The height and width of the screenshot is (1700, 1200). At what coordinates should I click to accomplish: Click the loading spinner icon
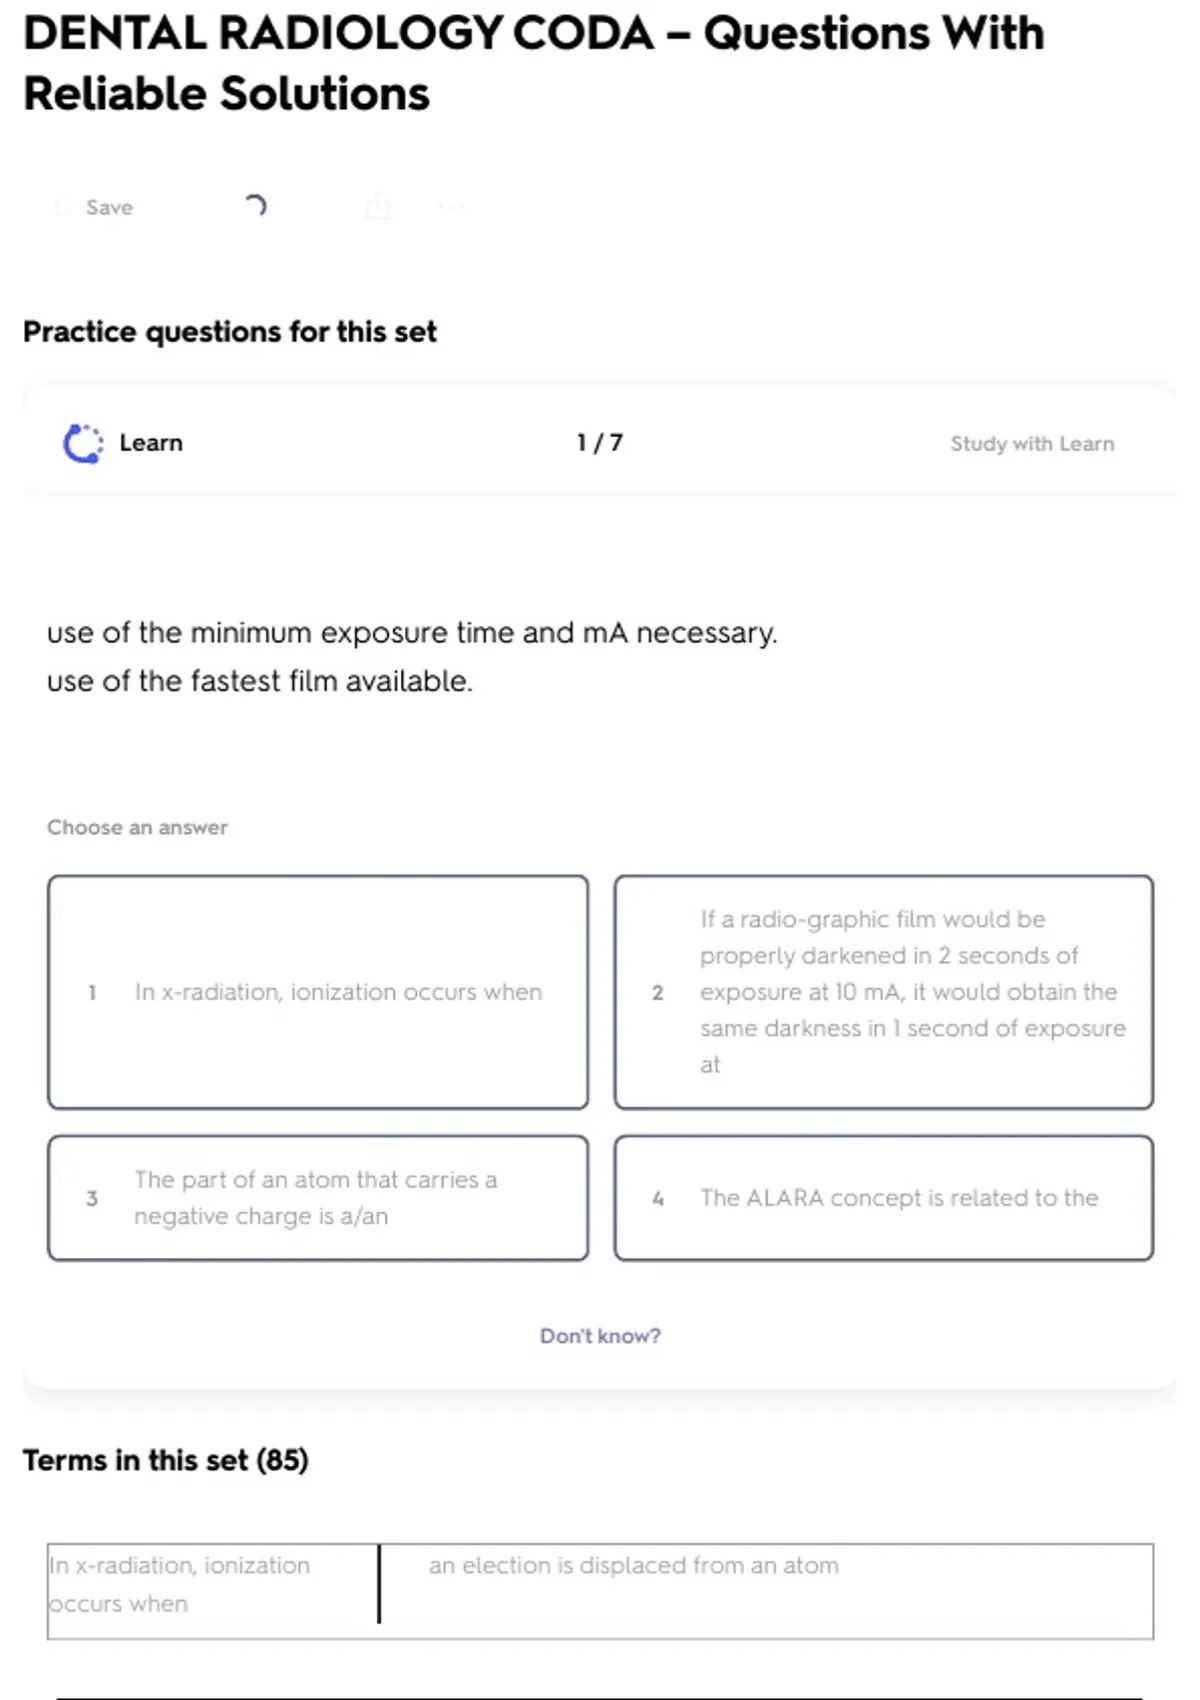[255, 206]
